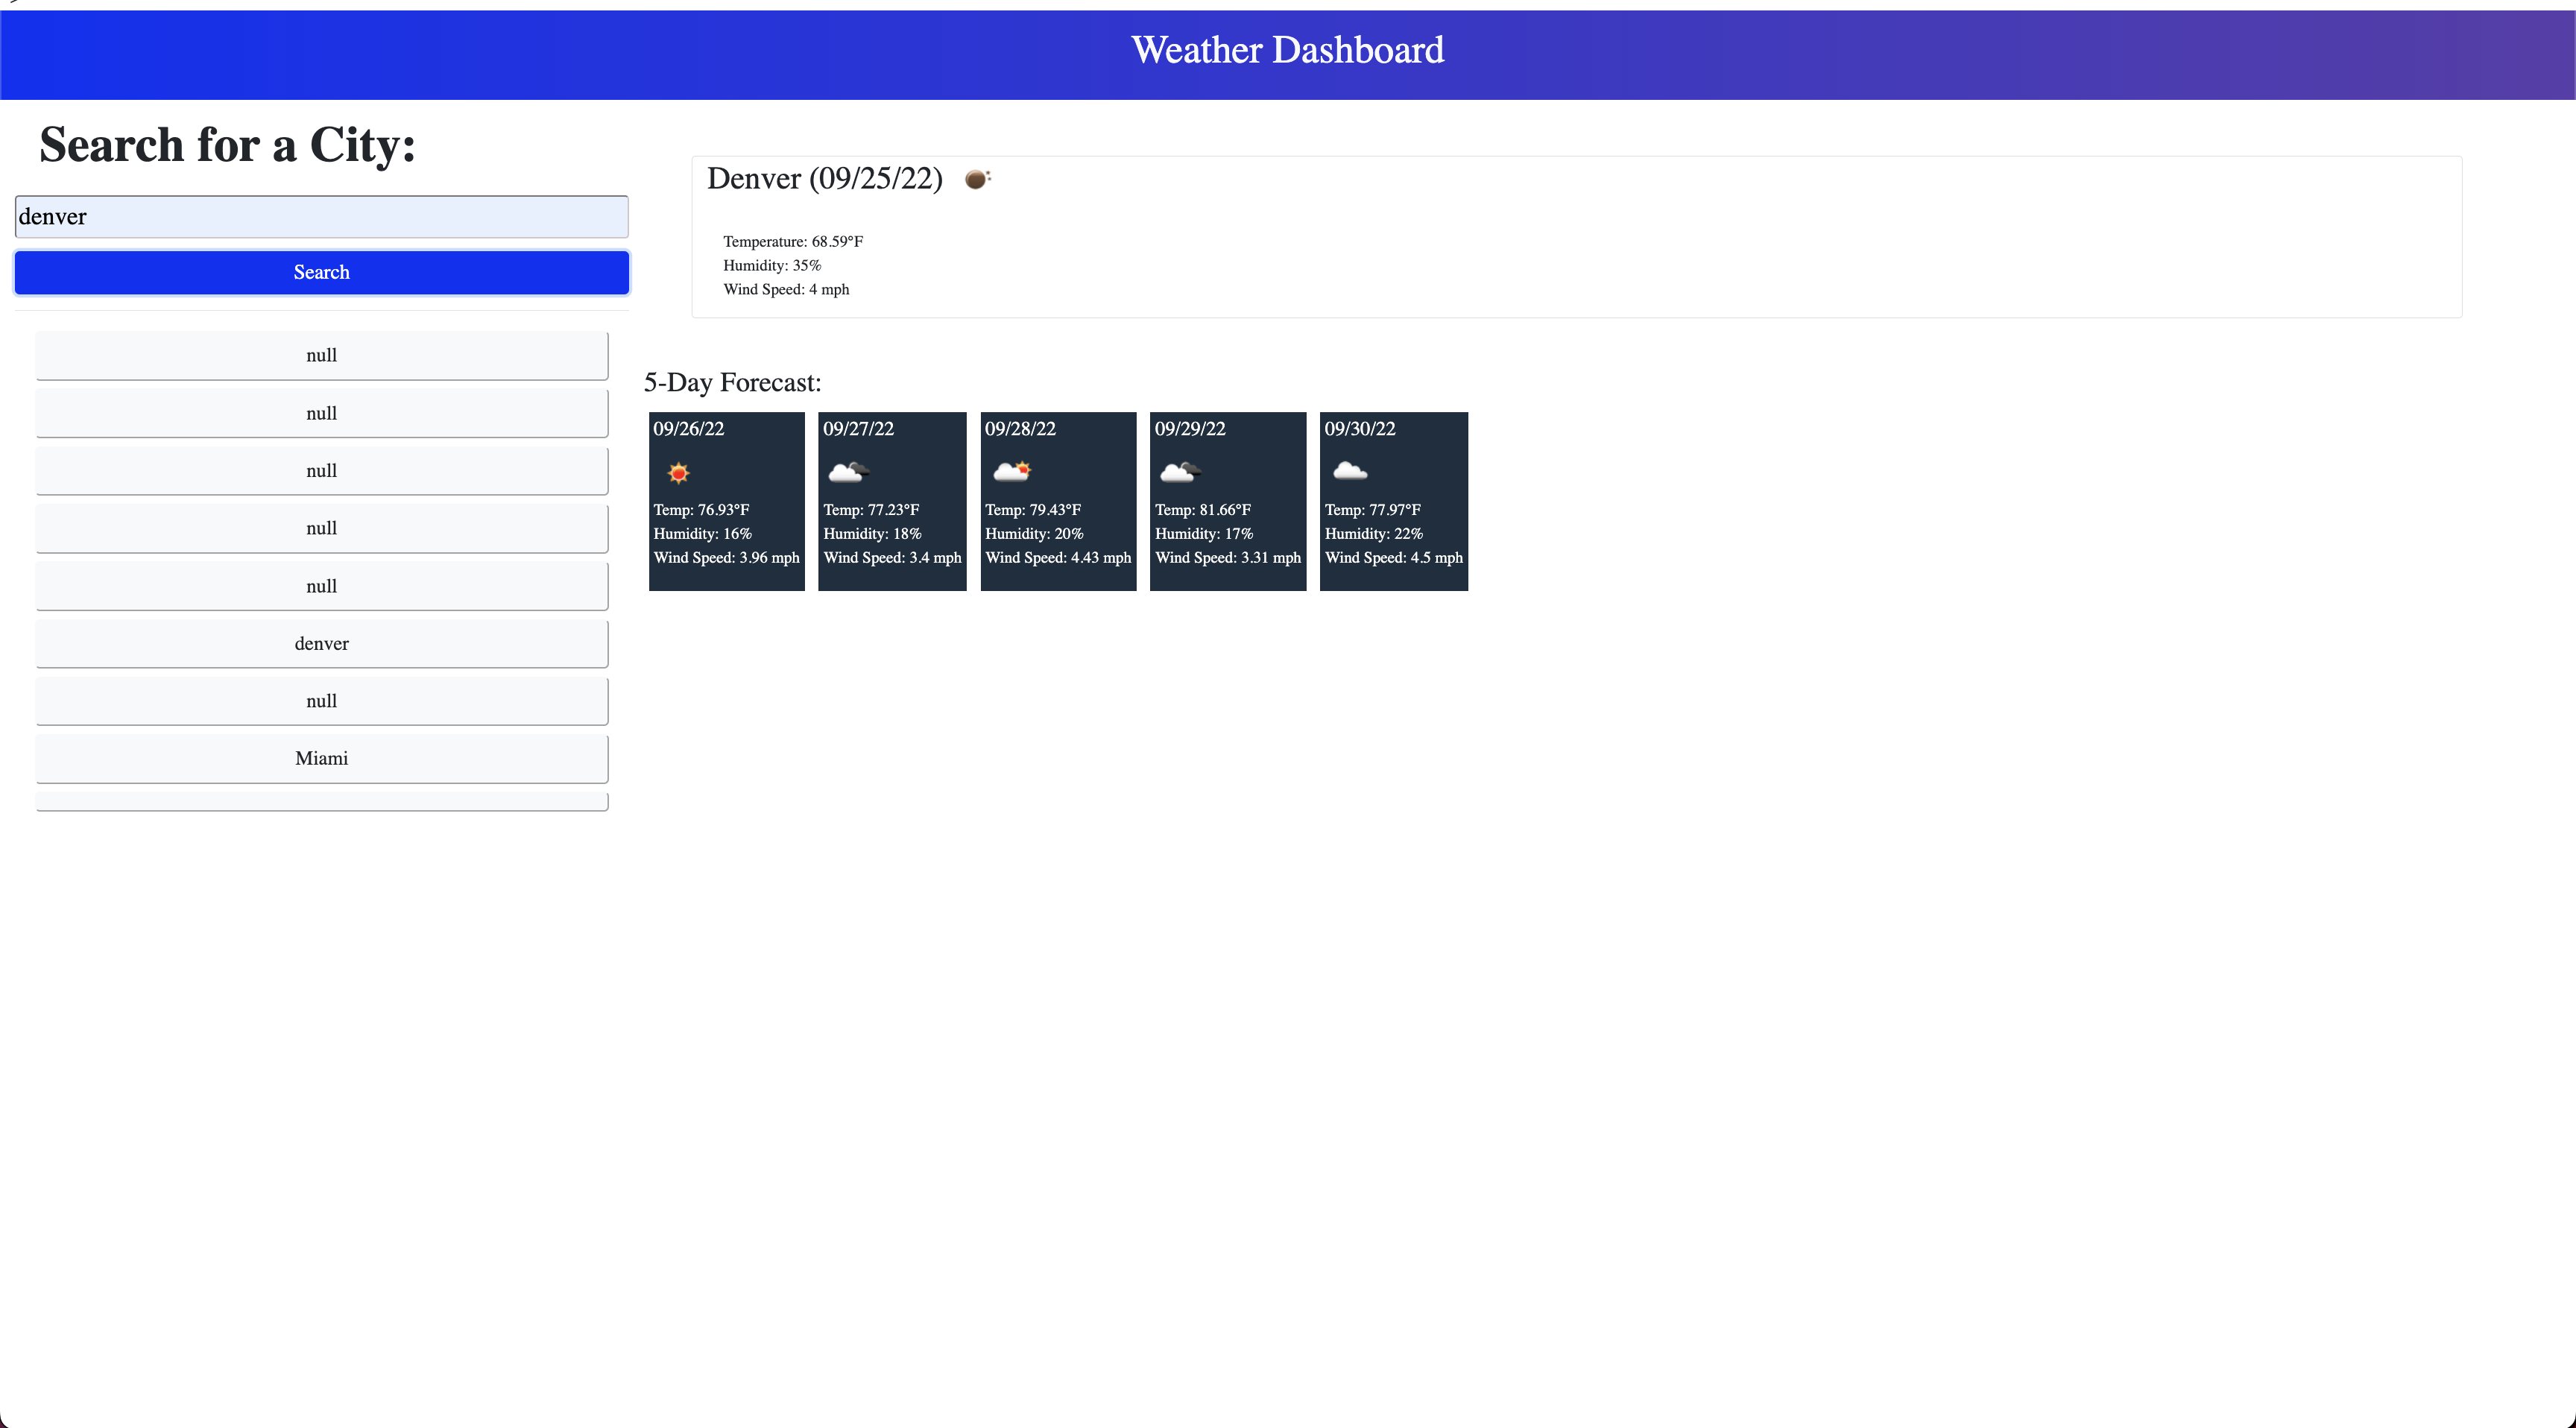Click the partly sunny icon on 09/28/22 card
Screen dimensions: 2576x1428
tap(1012, 472)
